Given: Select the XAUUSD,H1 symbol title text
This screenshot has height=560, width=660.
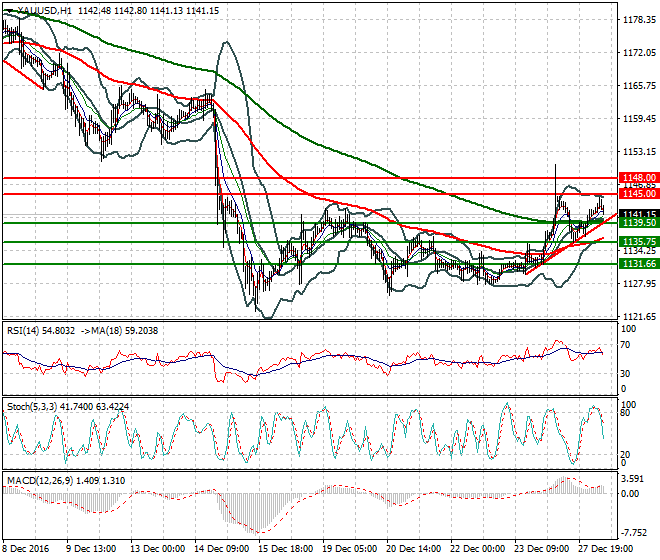Looking at the screenshot, I should pyautogui.click(x=42, y=9).
